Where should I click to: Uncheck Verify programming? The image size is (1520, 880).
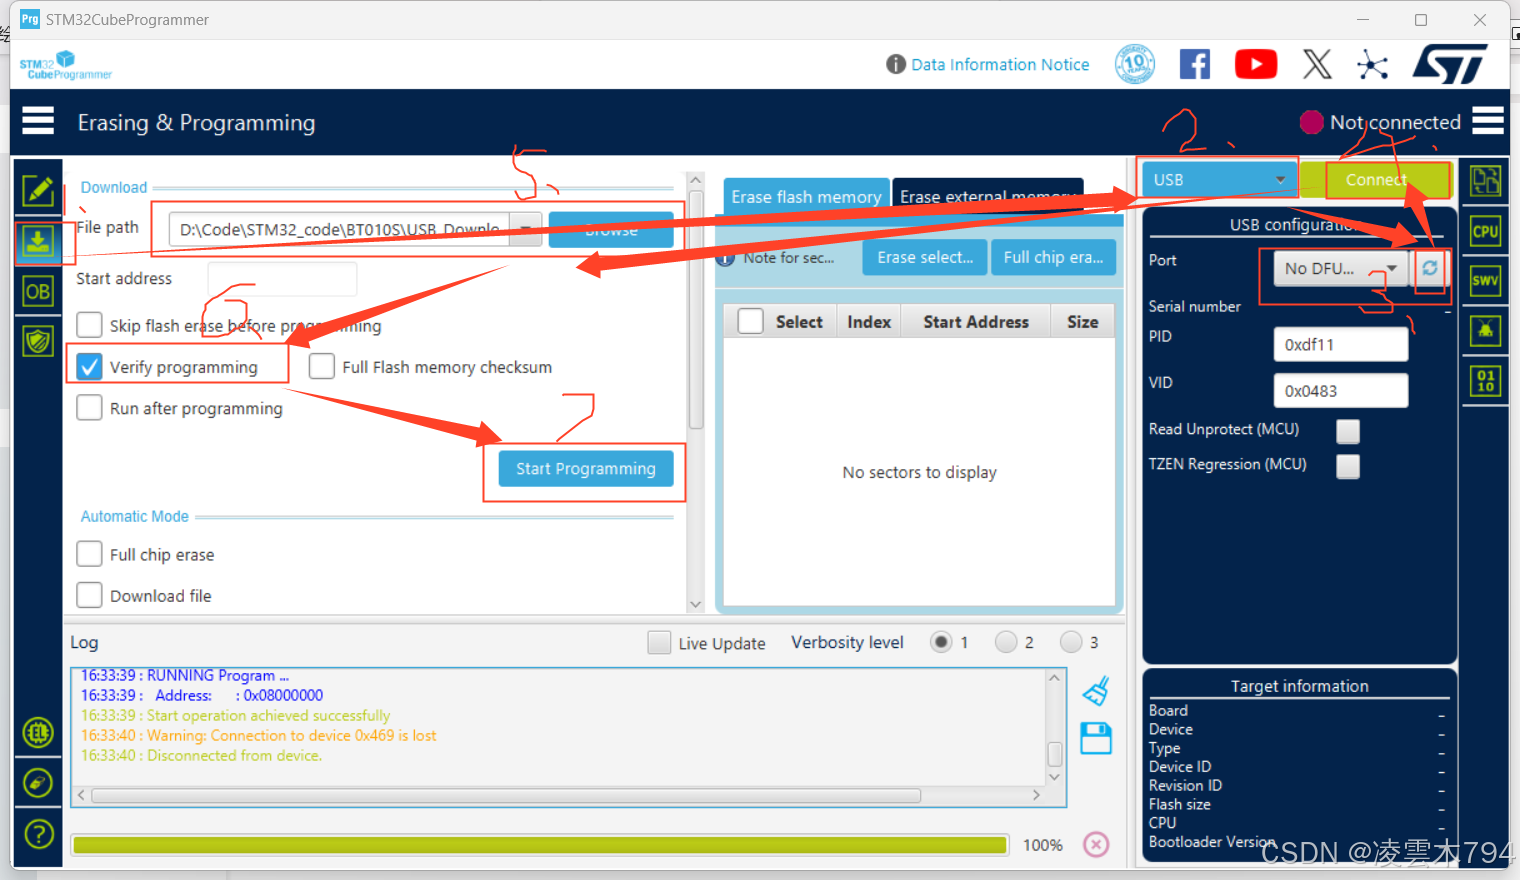(x=89, y=366)
